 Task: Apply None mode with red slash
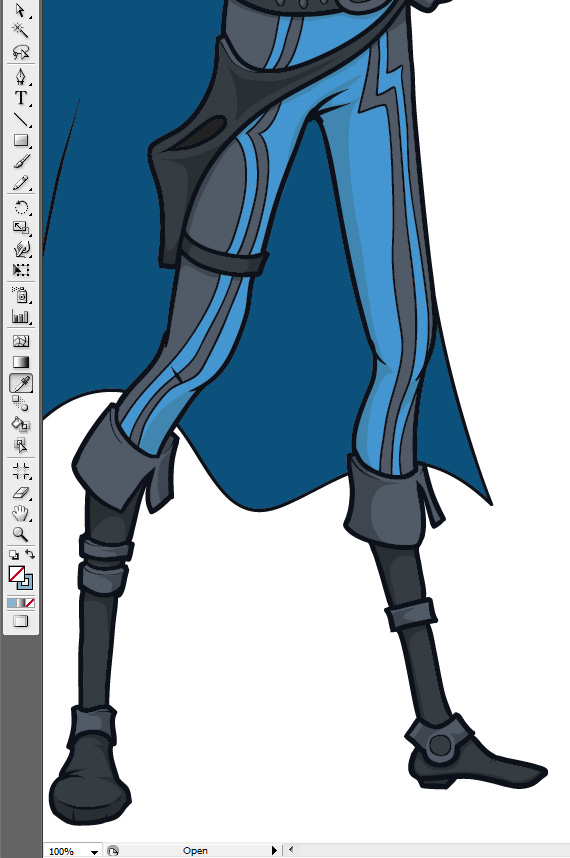point(30,603)
